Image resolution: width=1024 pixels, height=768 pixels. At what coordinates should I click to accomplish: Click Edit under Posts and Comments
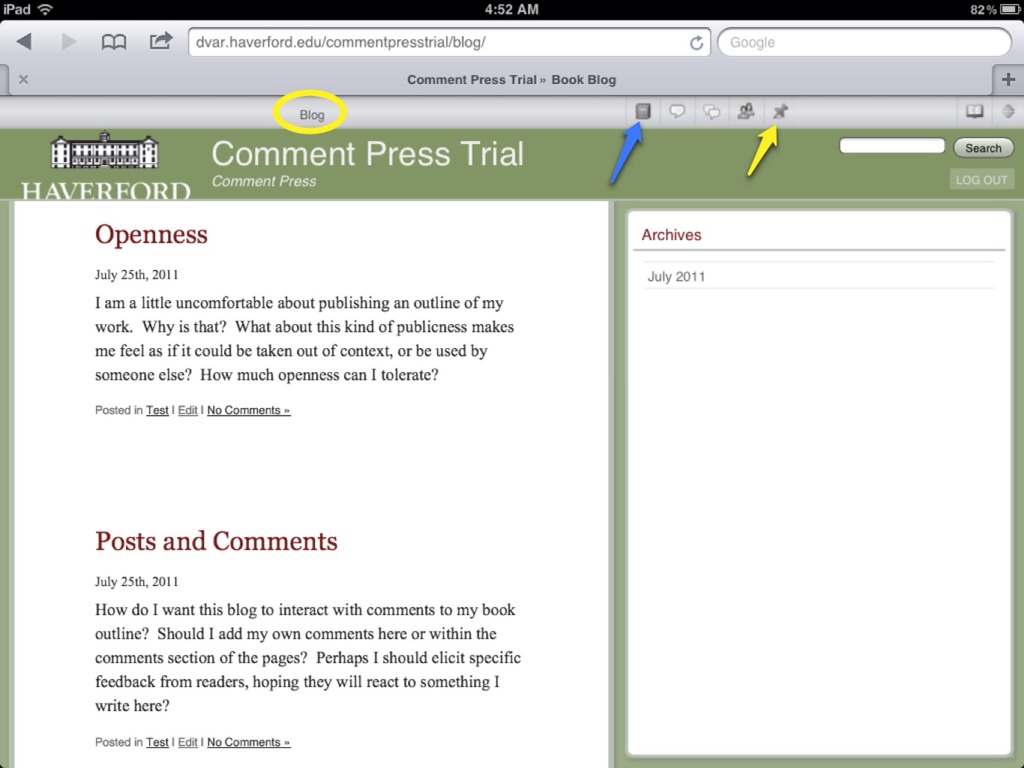(187, 742)
